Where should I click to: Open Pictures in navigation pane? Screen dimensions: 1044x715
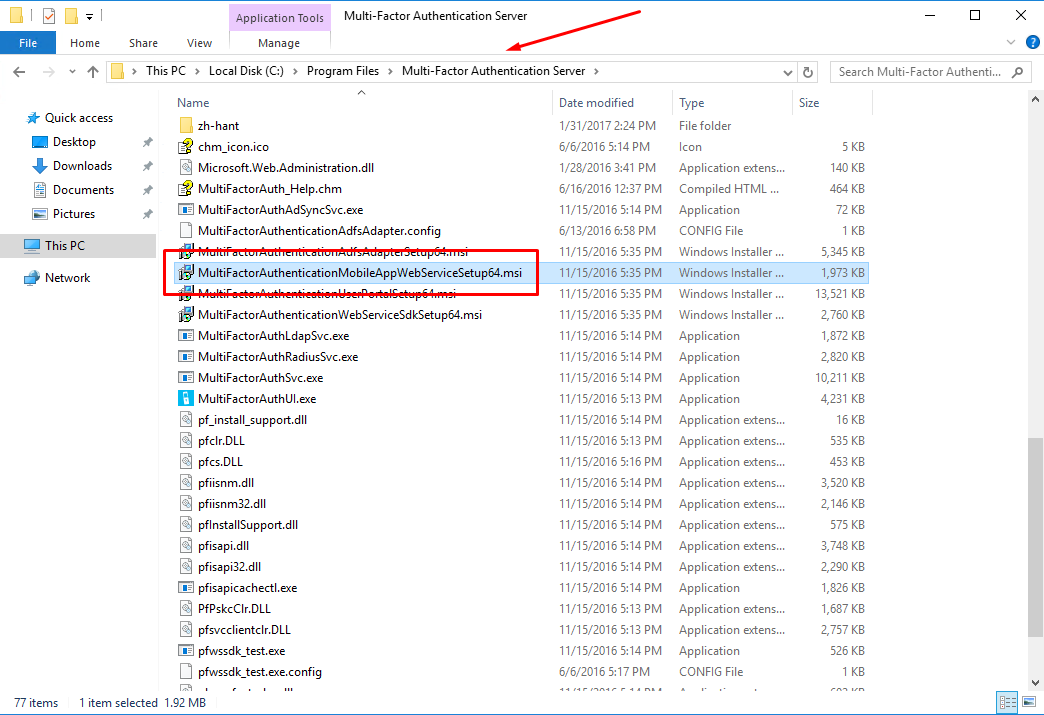pyautogui.click(x=74, y=214)
